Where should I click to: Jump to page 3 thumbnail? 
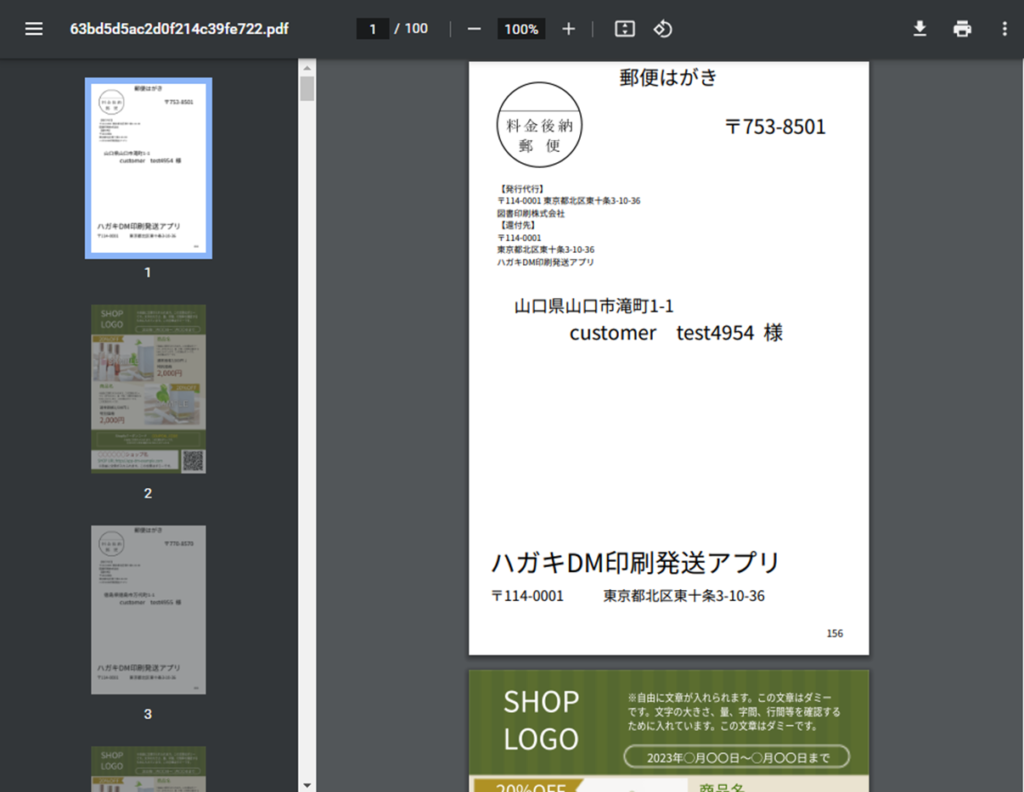point(148,609)
